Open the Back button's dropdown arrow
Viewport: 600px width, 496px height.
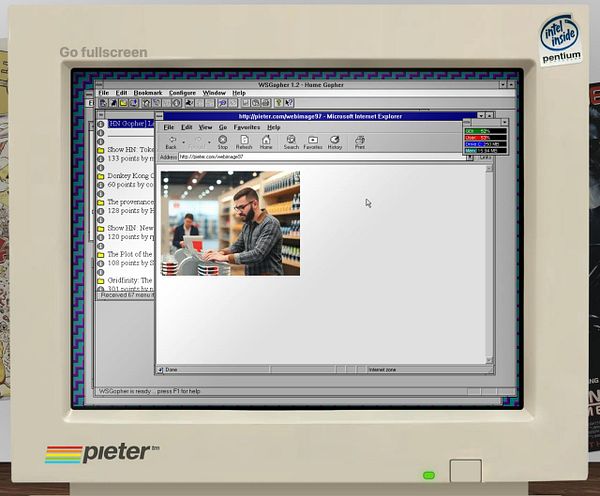click(184, 142)
